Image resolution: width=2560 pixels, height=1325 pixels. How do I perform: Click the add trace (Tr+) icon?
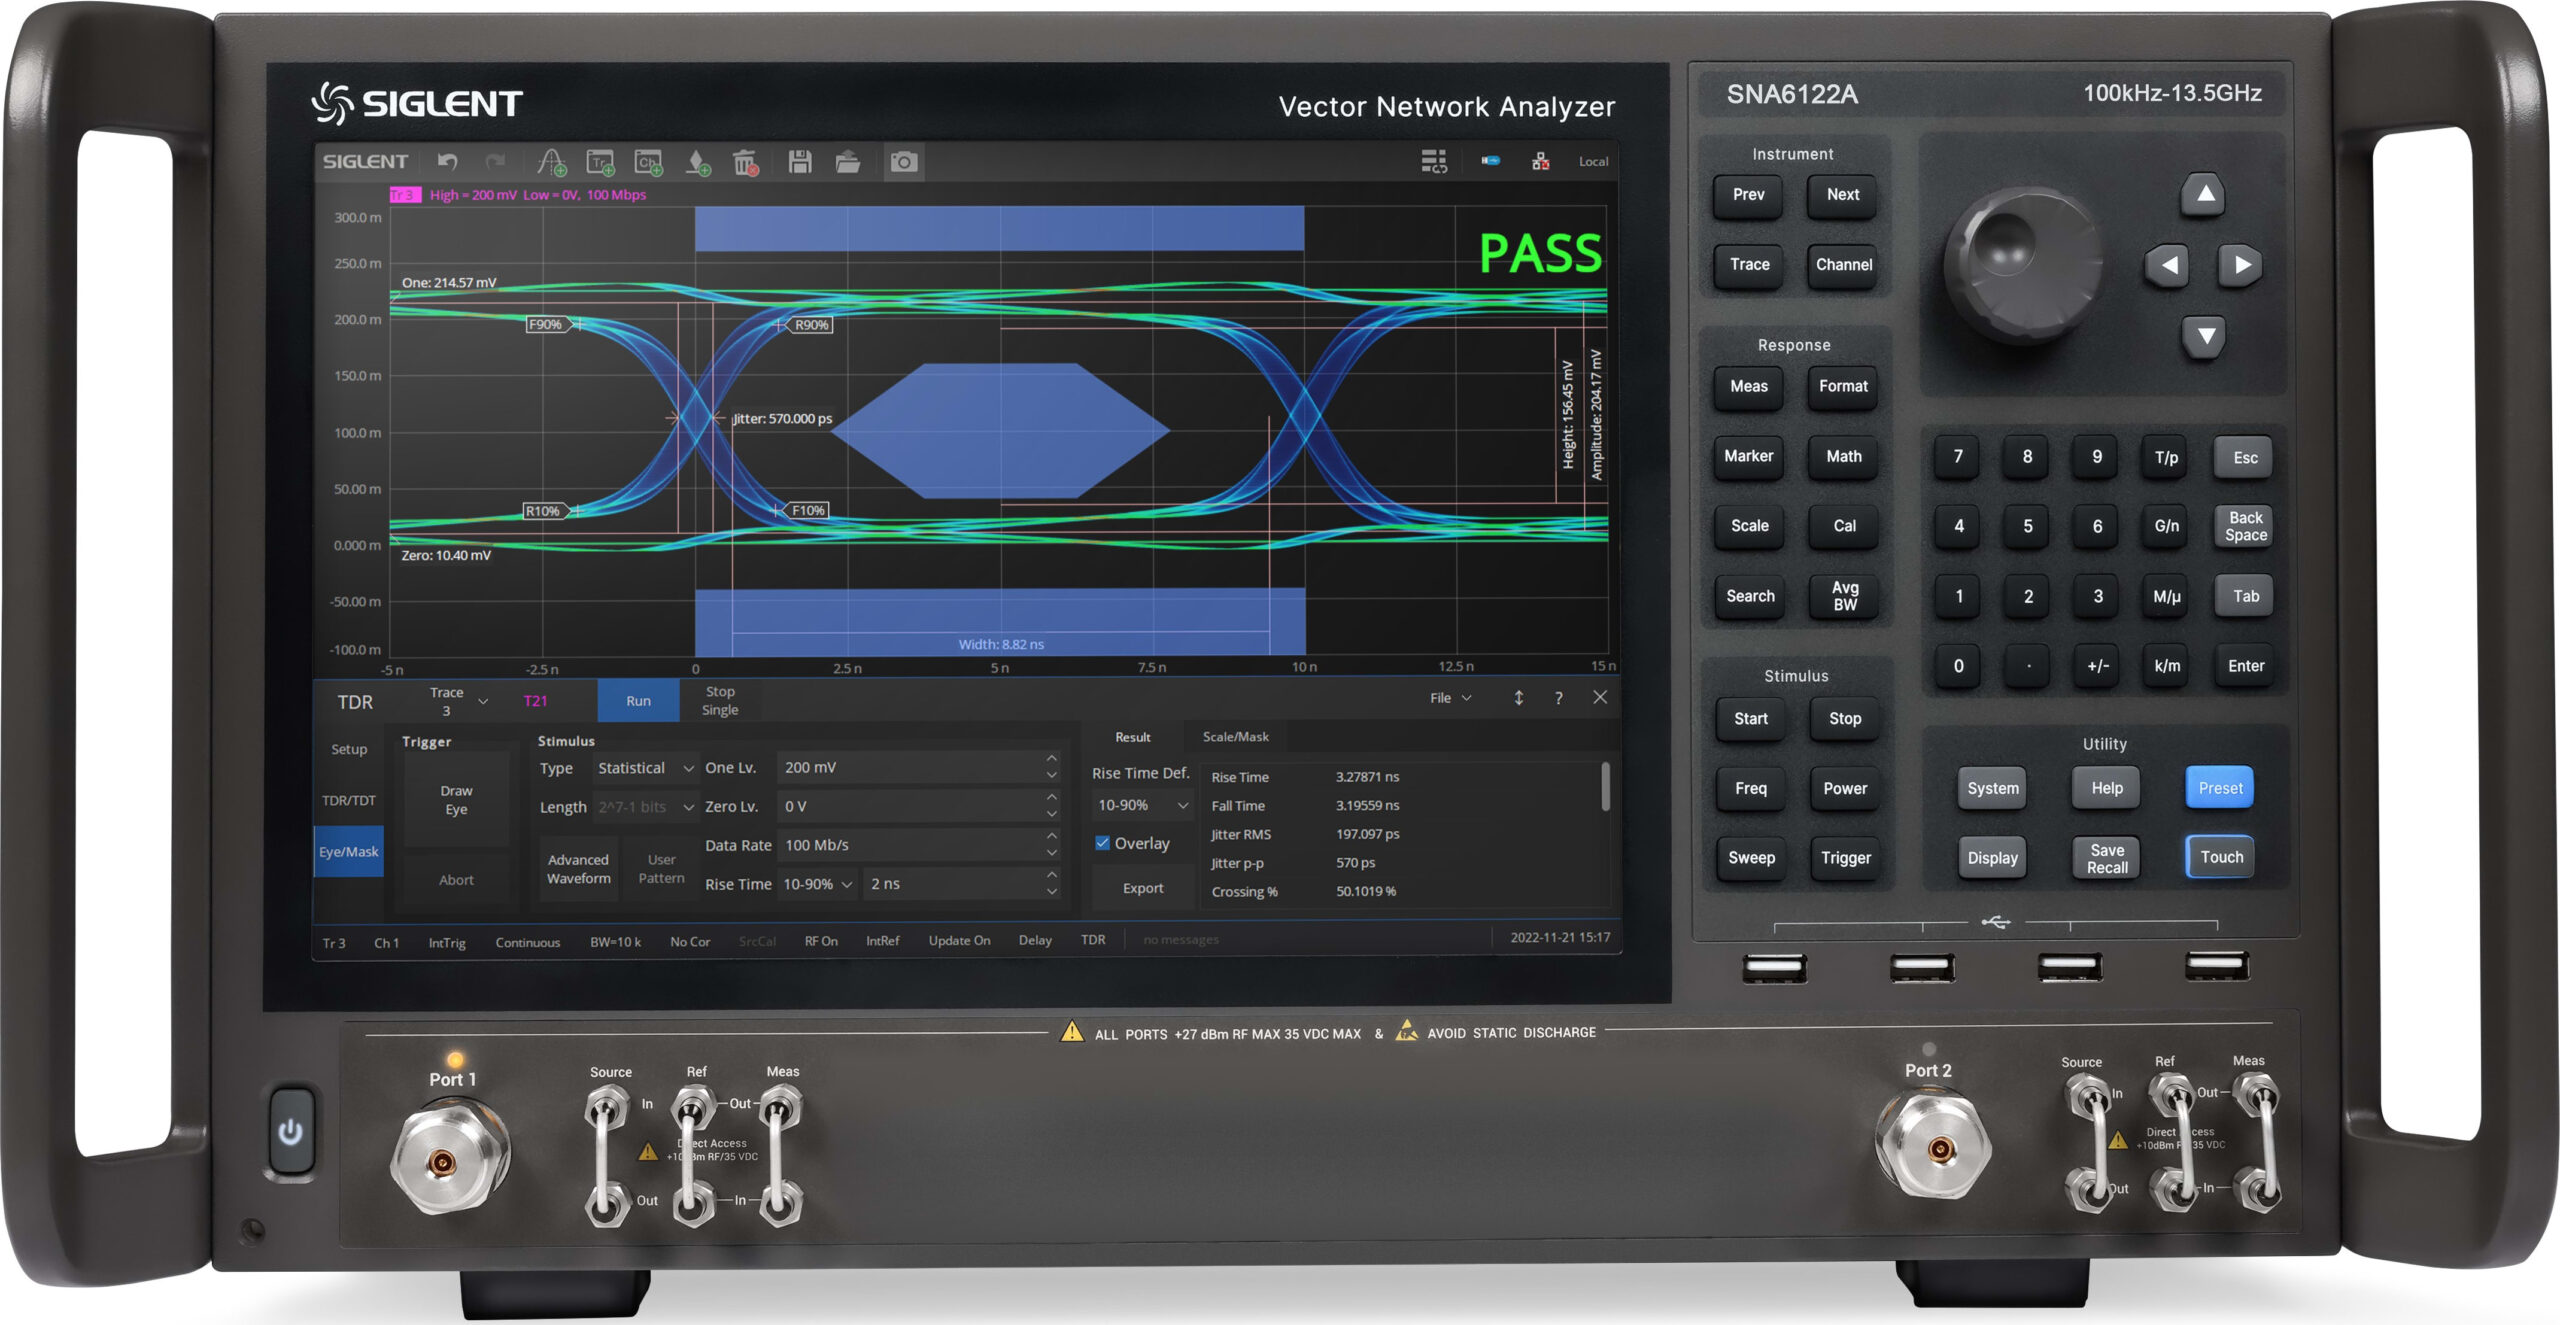tap(600, 162)
